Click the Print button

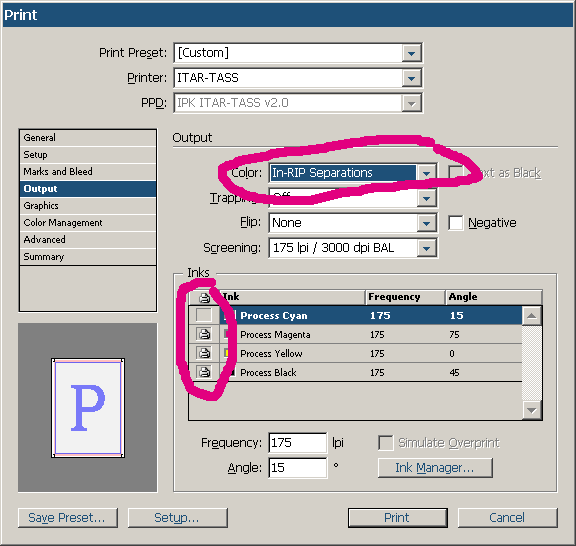click(x=398, y=518)
